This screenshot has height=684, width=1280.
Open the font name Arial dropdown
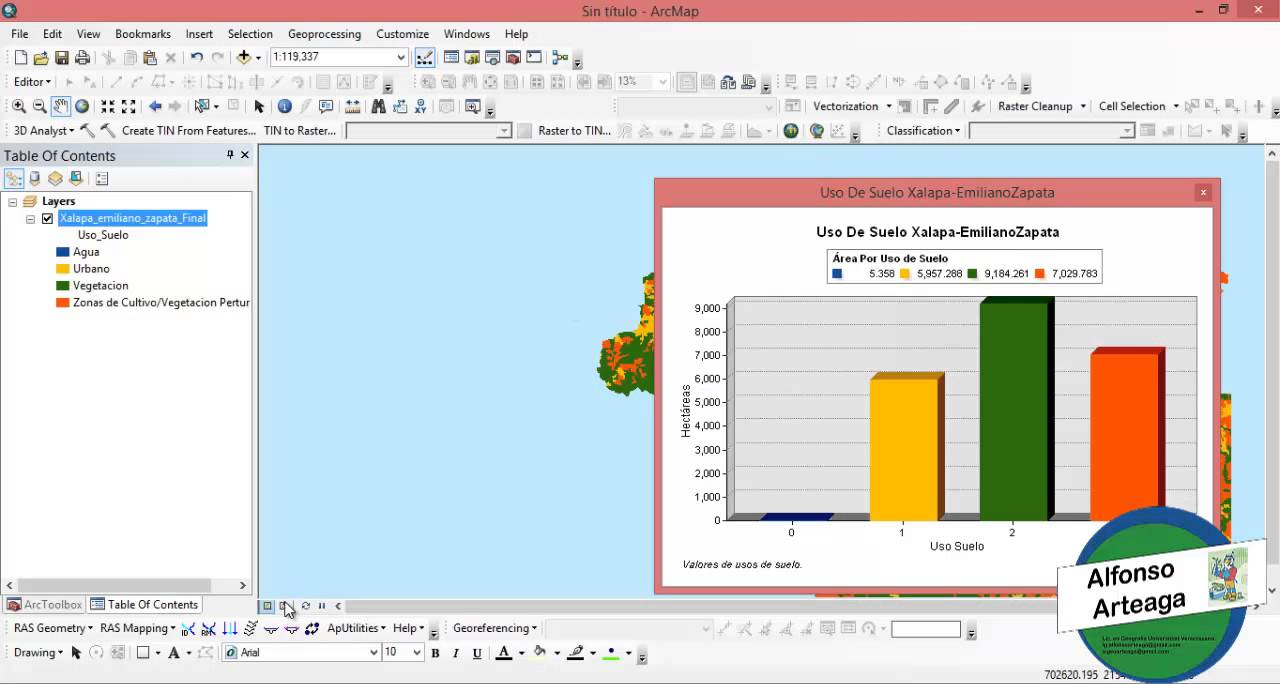(374, 653)
